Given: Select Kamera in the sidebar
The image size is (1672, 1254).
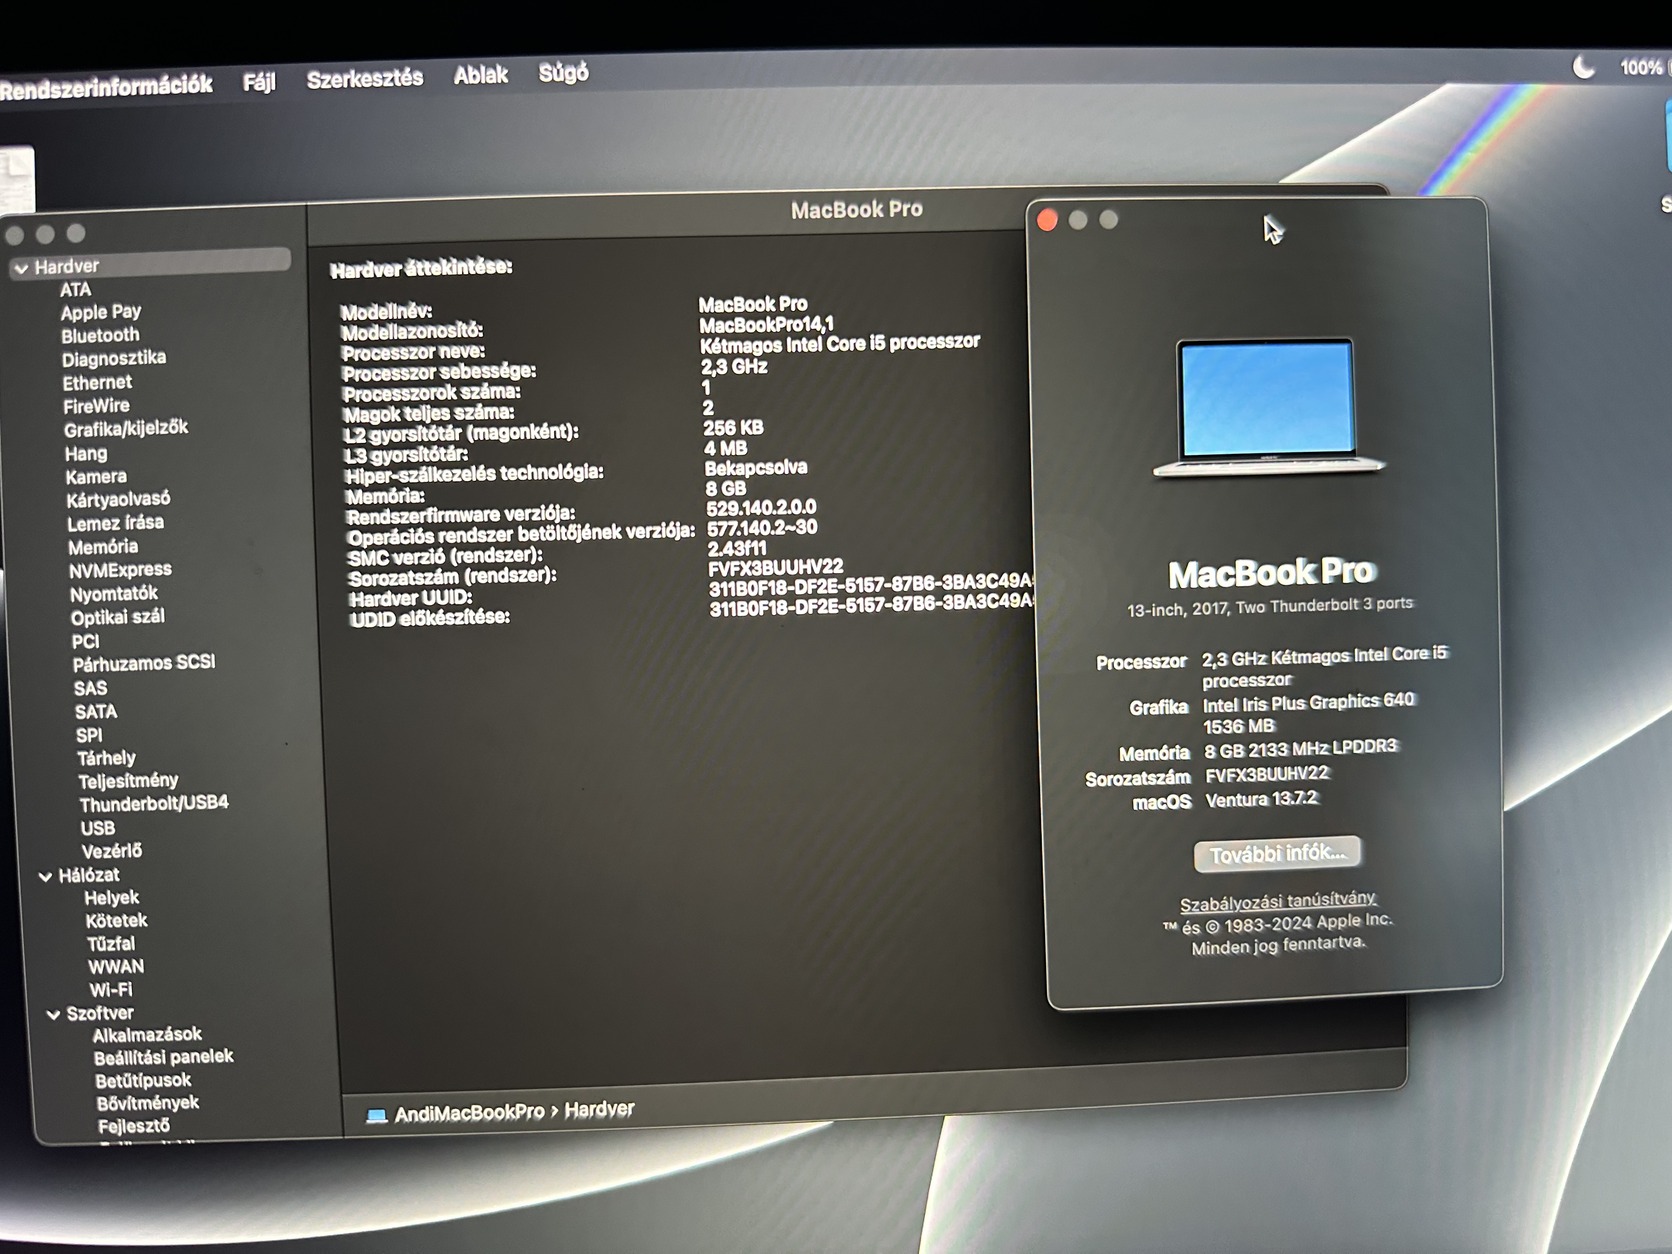Looking at the screenshot, I should click(x=96, y=477).
